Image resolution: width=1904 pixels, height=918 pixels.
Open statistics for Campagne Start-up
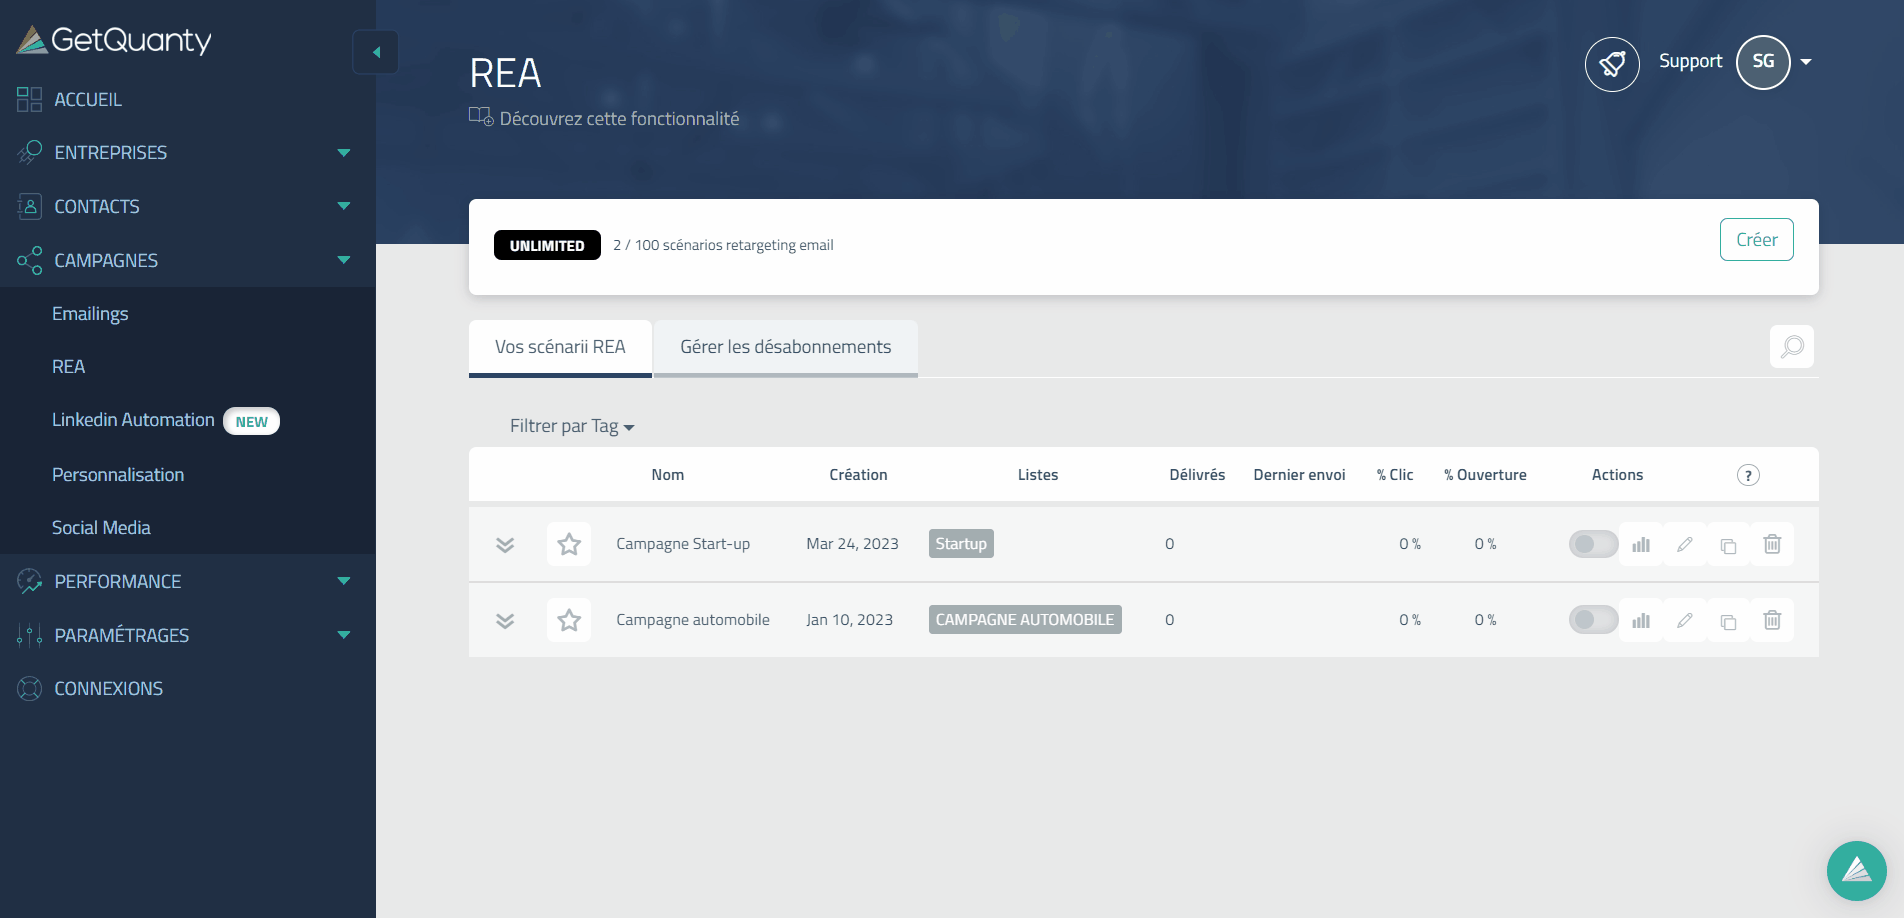tap(1641, 545)
